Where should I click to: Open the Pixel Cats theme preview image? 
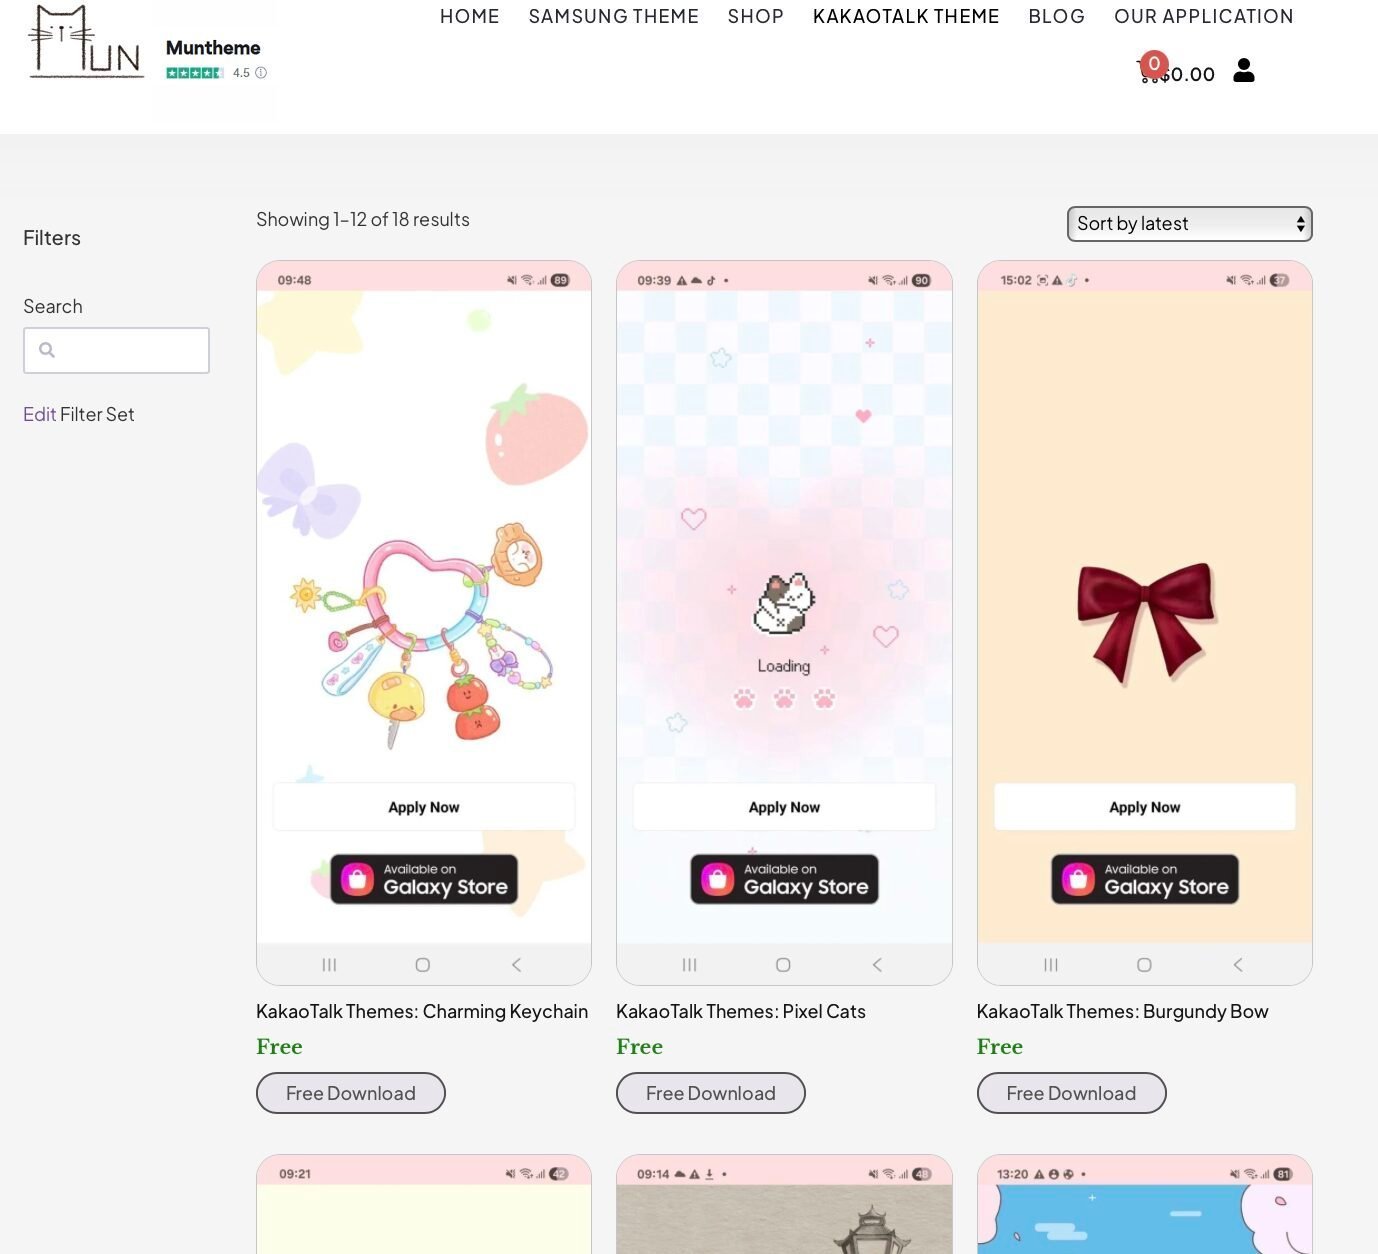click(784, 623)
